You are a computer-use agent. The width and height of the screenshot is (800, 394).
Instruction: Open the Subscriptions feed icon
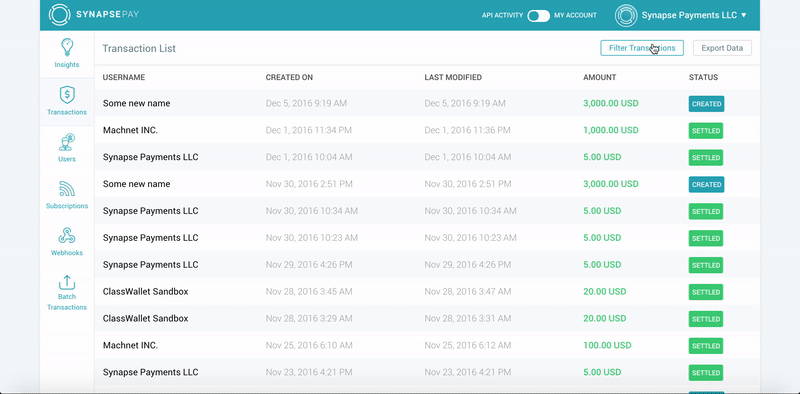67,189
